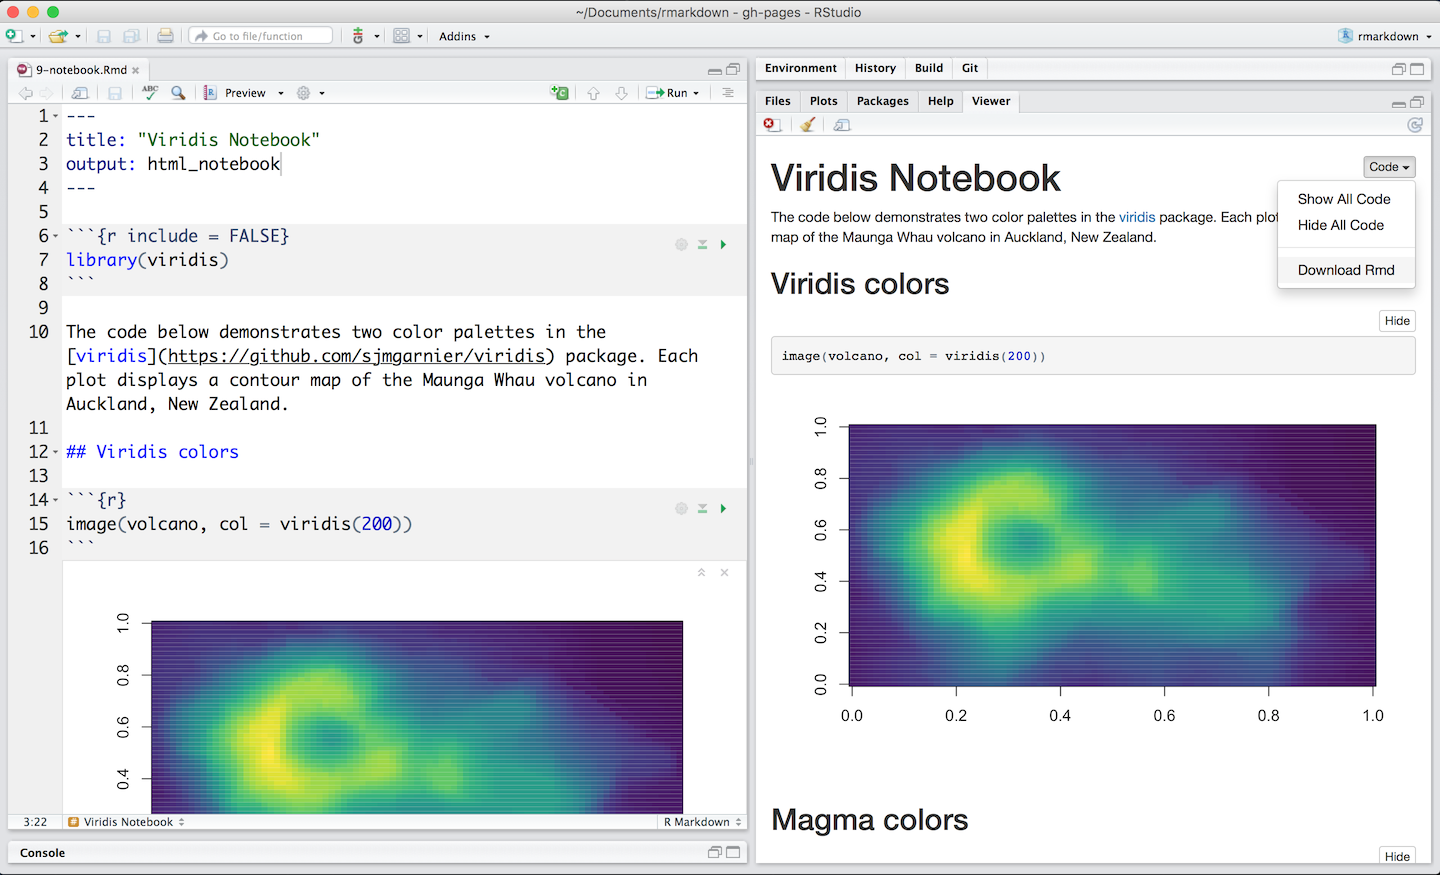This screenshot has height=875, width=1440.
Task: Open the Build tab
Action: [x=929, y=68]
